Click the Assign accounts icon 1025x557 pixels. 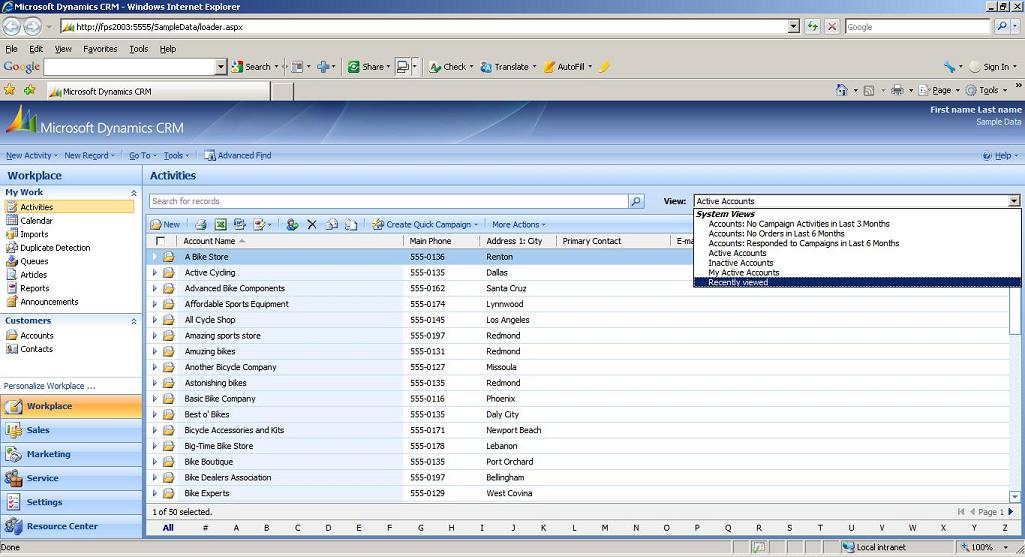[292, 224]
